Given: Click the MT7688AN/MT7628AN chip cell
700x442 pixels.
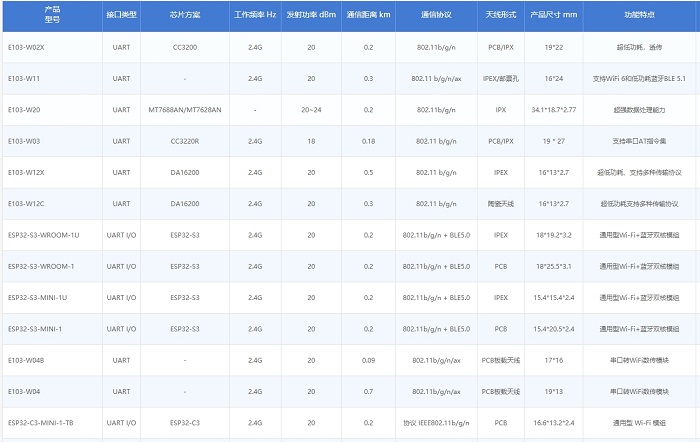Looking at the screenshot, I should tap(185, 110).
